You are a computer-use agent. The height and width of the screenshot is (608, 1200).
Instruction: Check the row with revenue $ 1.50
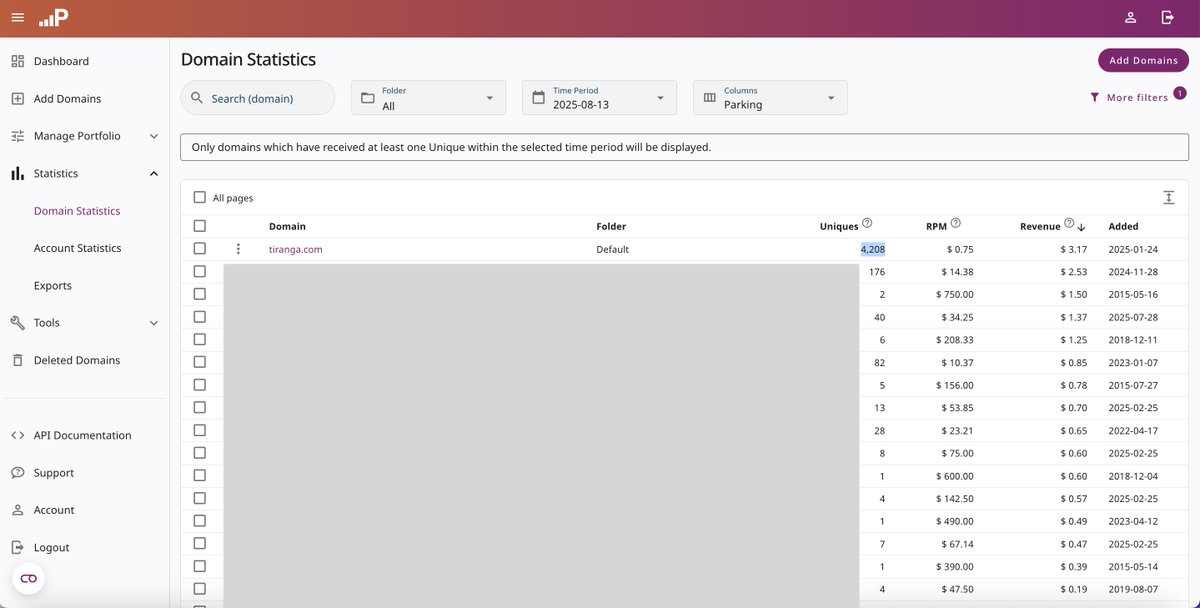coord(200,294)
